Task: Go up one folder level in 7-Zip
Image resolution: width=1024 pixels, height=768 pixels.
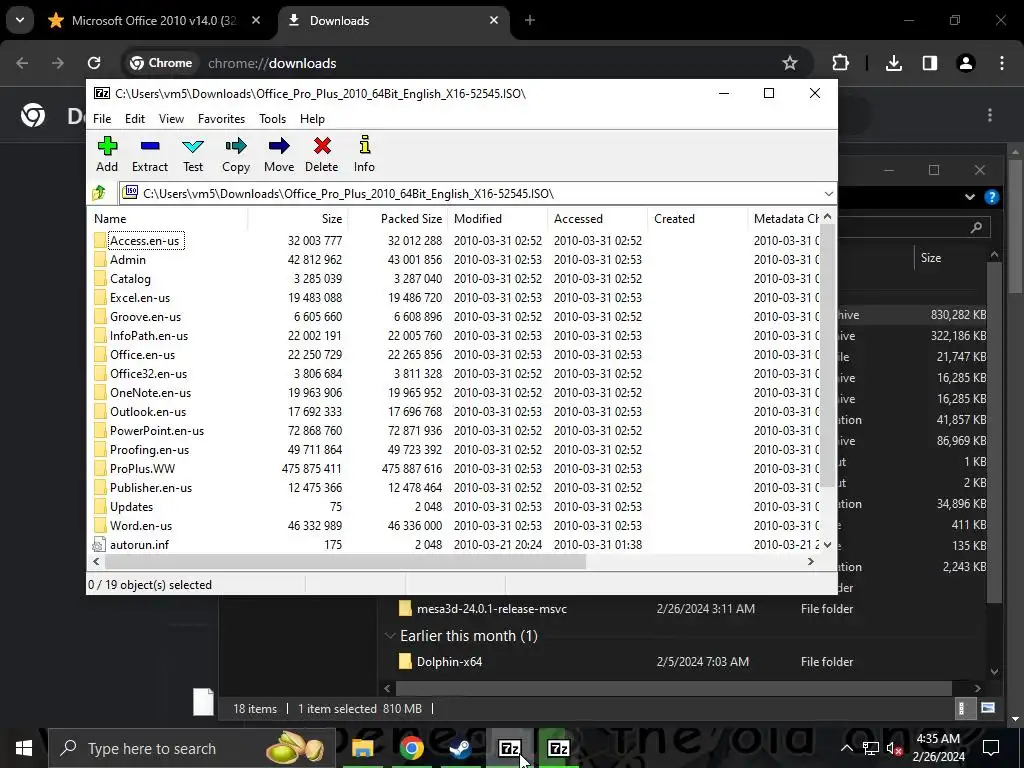Action: pos(99,193)
